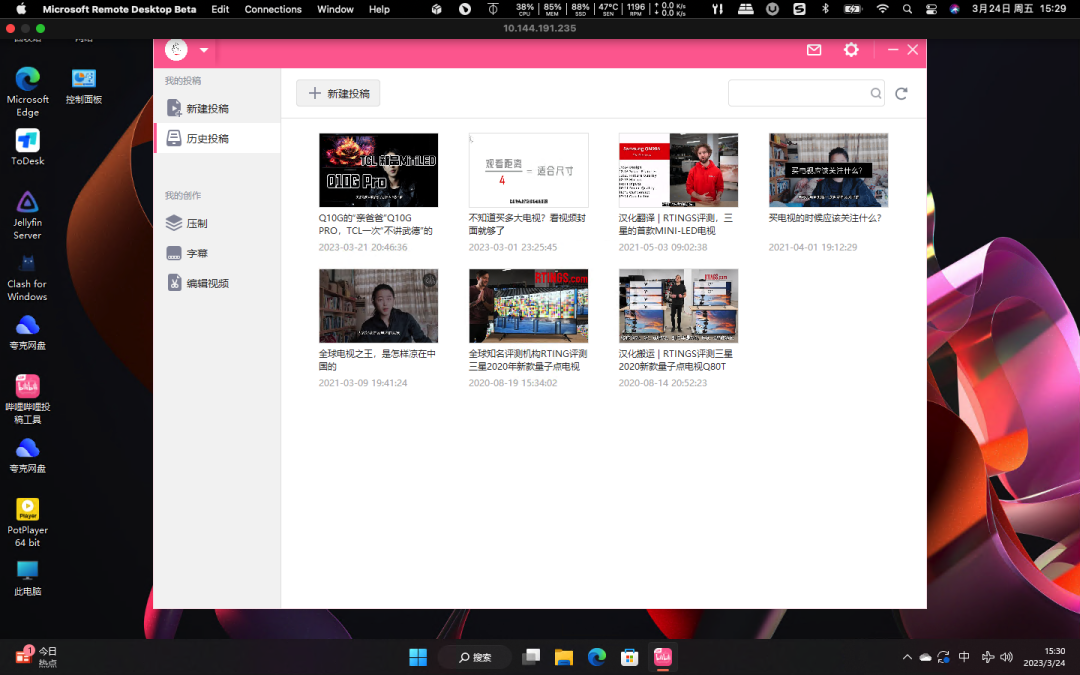The width and height of the screenshot is (1080, 675).
Task: Open Edge from the taskbar
Action: point(597,657)
